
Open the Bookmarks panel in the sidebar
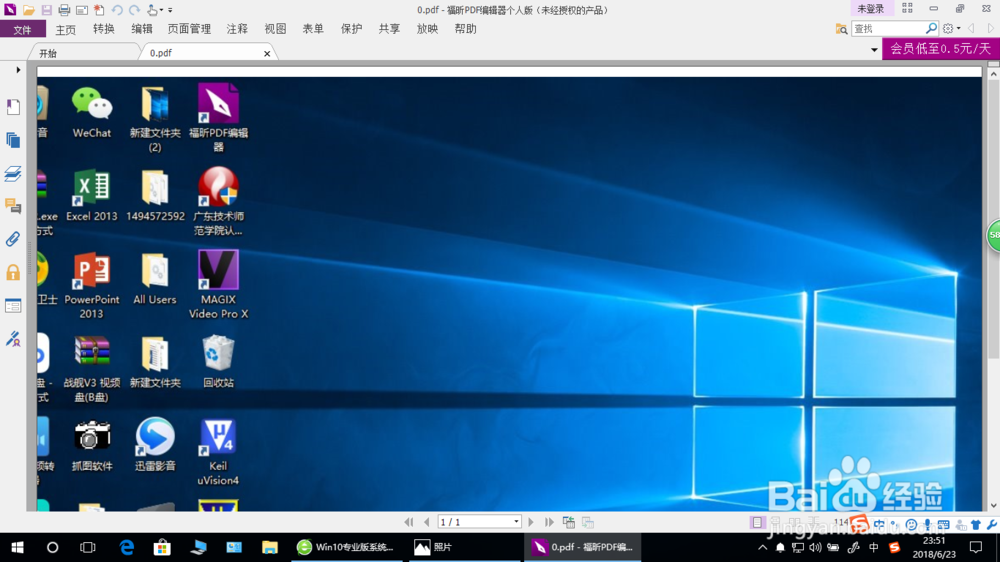tap(13, 107)
